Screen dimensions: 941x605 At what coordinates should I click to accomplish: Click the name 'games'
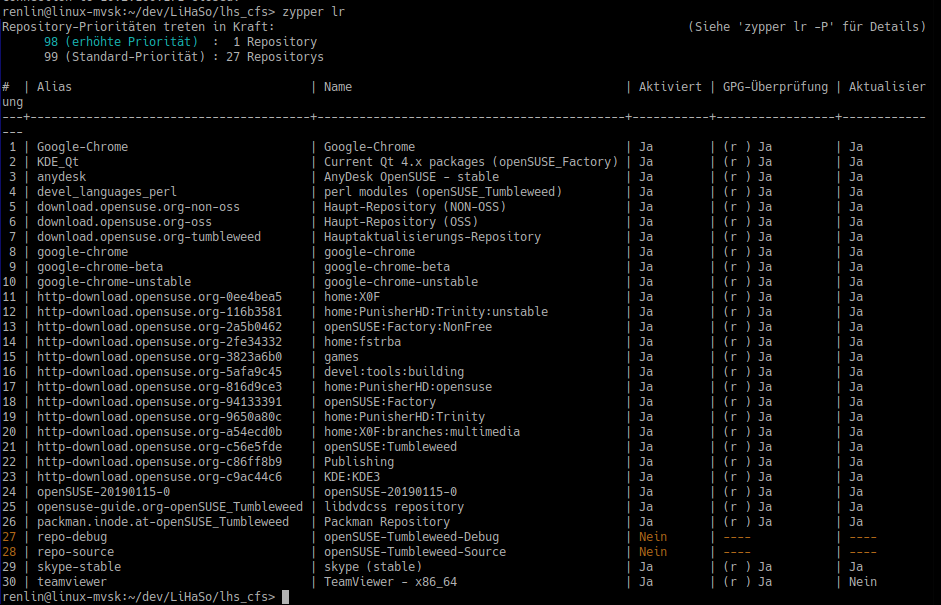point(341,357)
